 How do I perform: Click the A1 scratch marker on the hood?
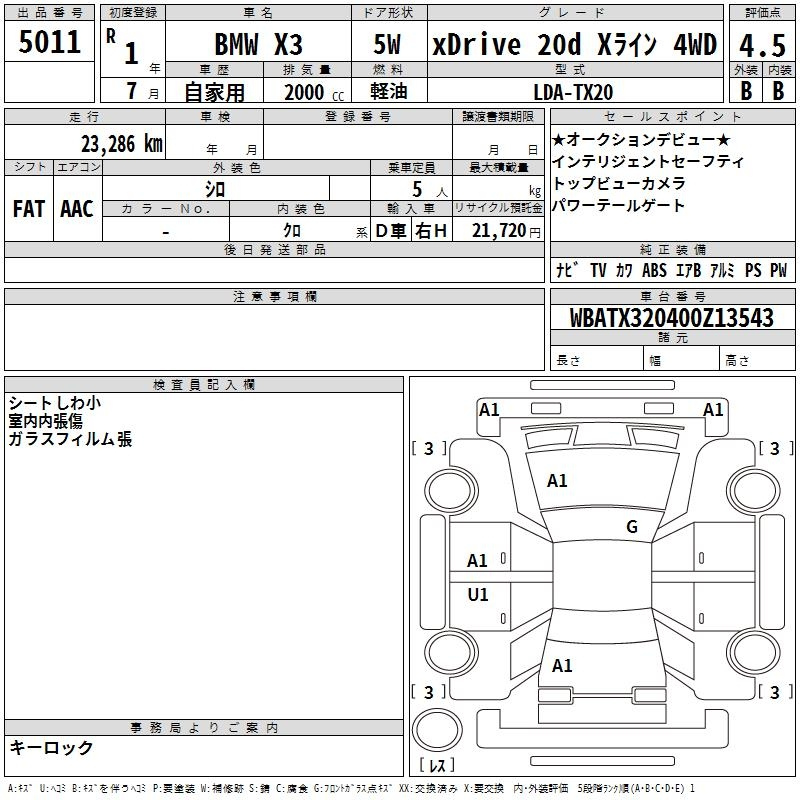coord(557,481)
